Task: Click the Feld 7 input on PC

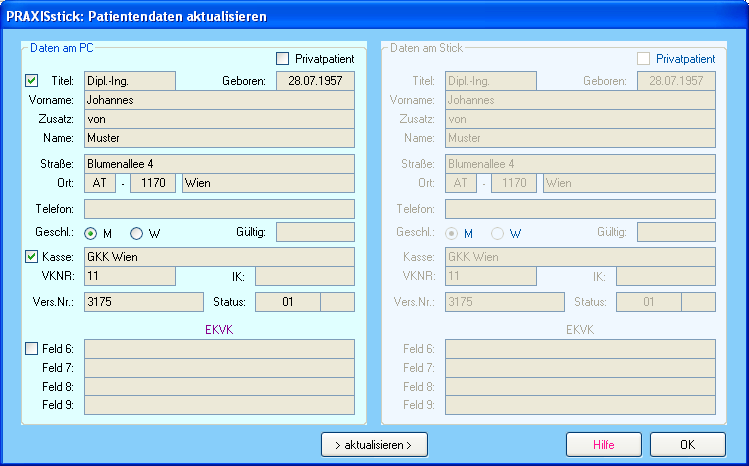Action: coord(219,368)
